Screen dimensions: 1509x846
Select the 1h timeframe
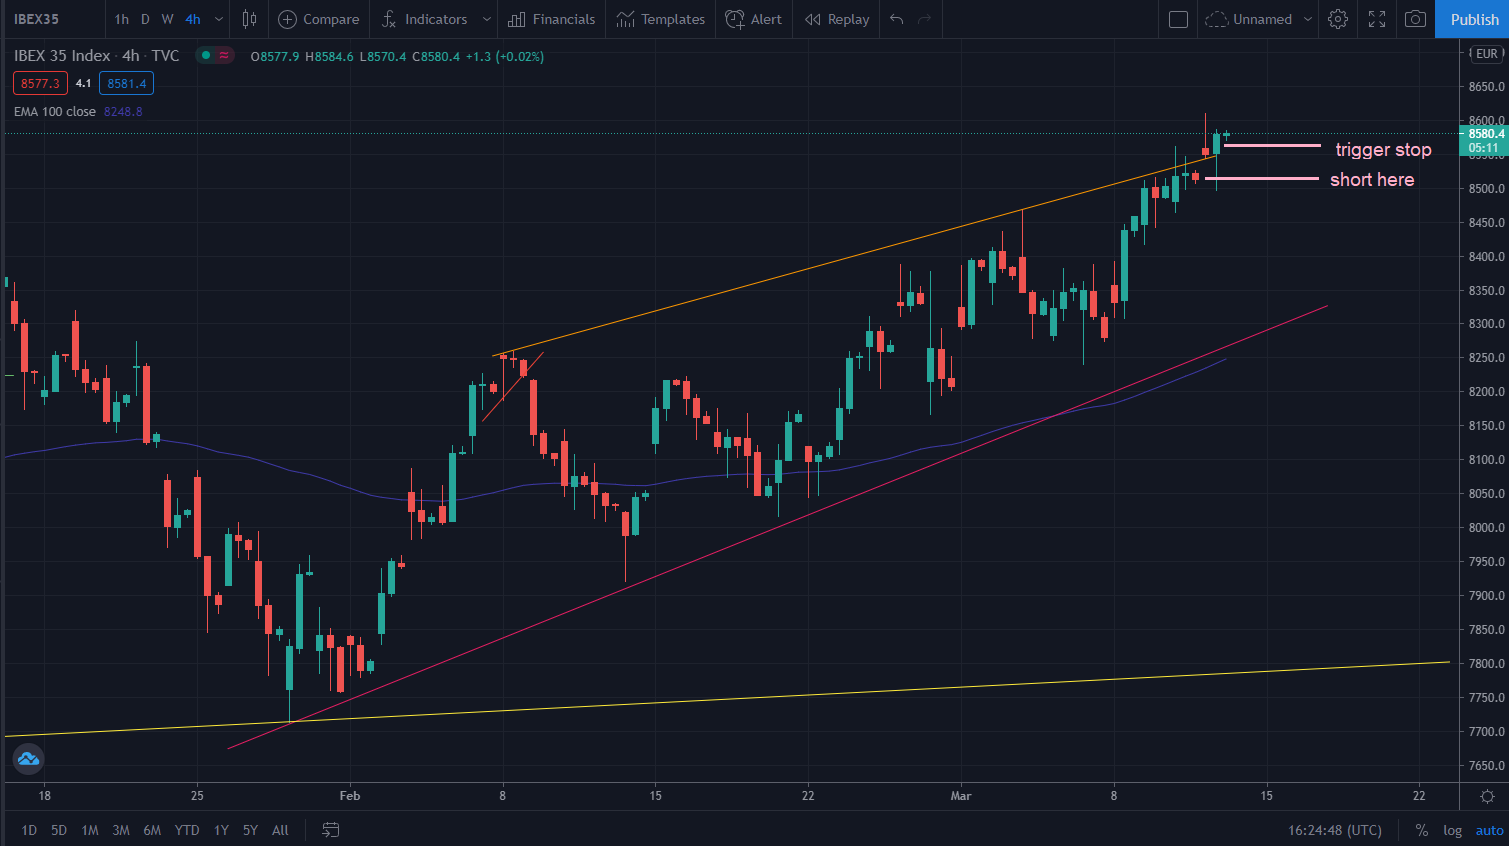tap(122, 19)
